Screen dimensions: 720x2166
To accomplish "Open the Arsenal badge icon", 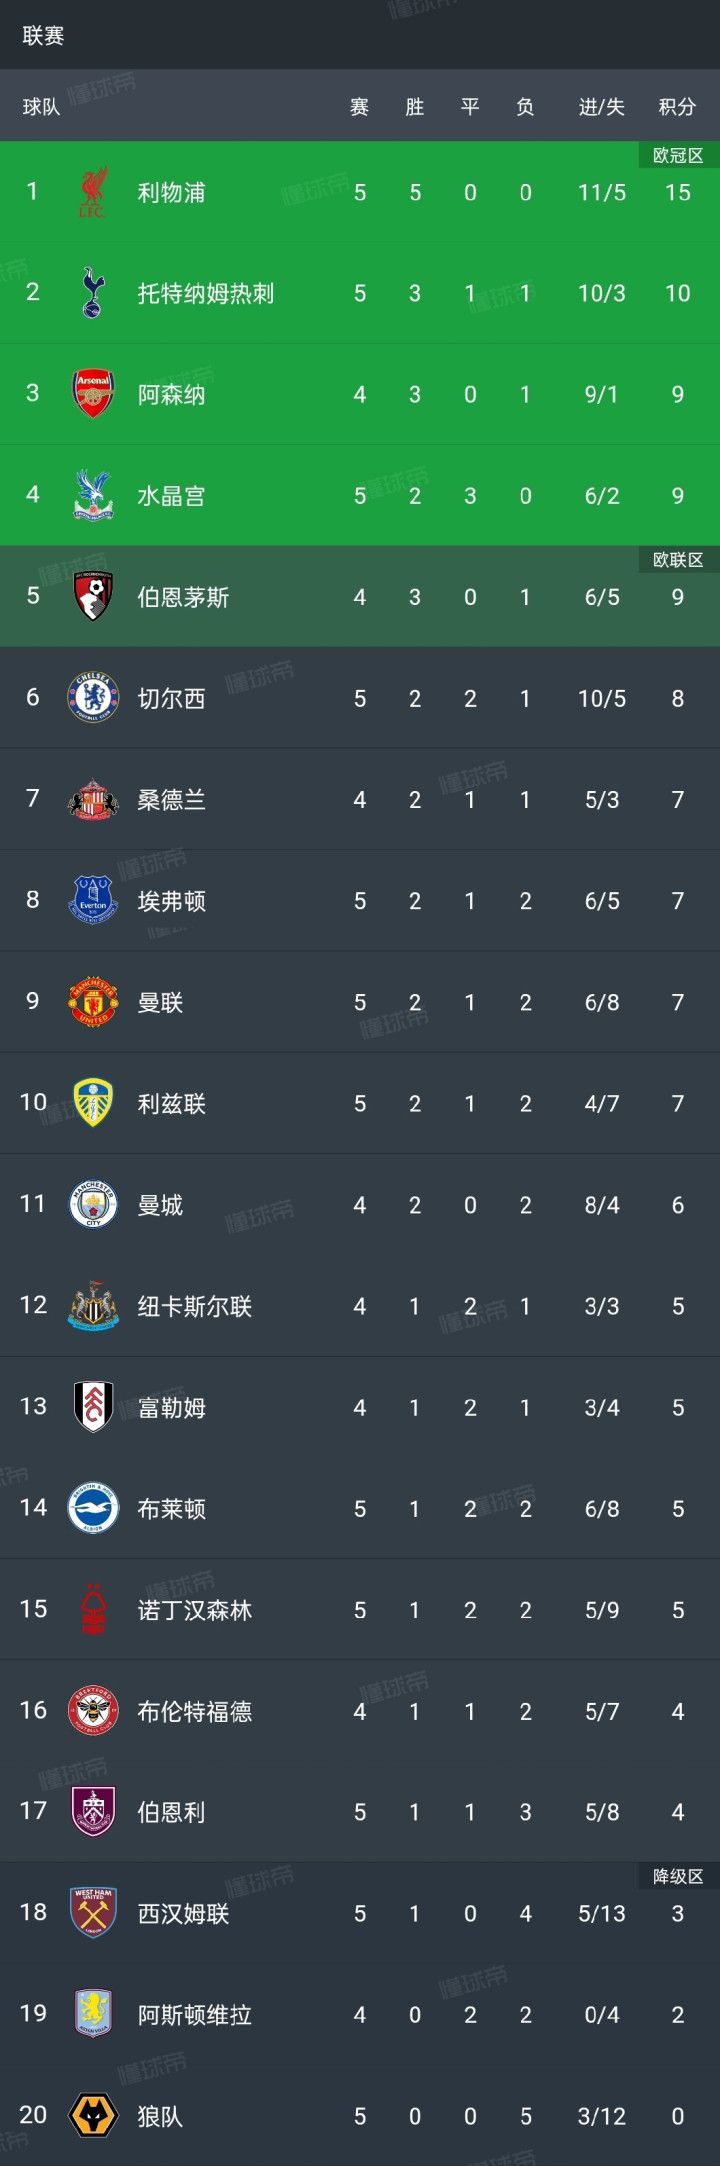I will (x=93, y=394).
